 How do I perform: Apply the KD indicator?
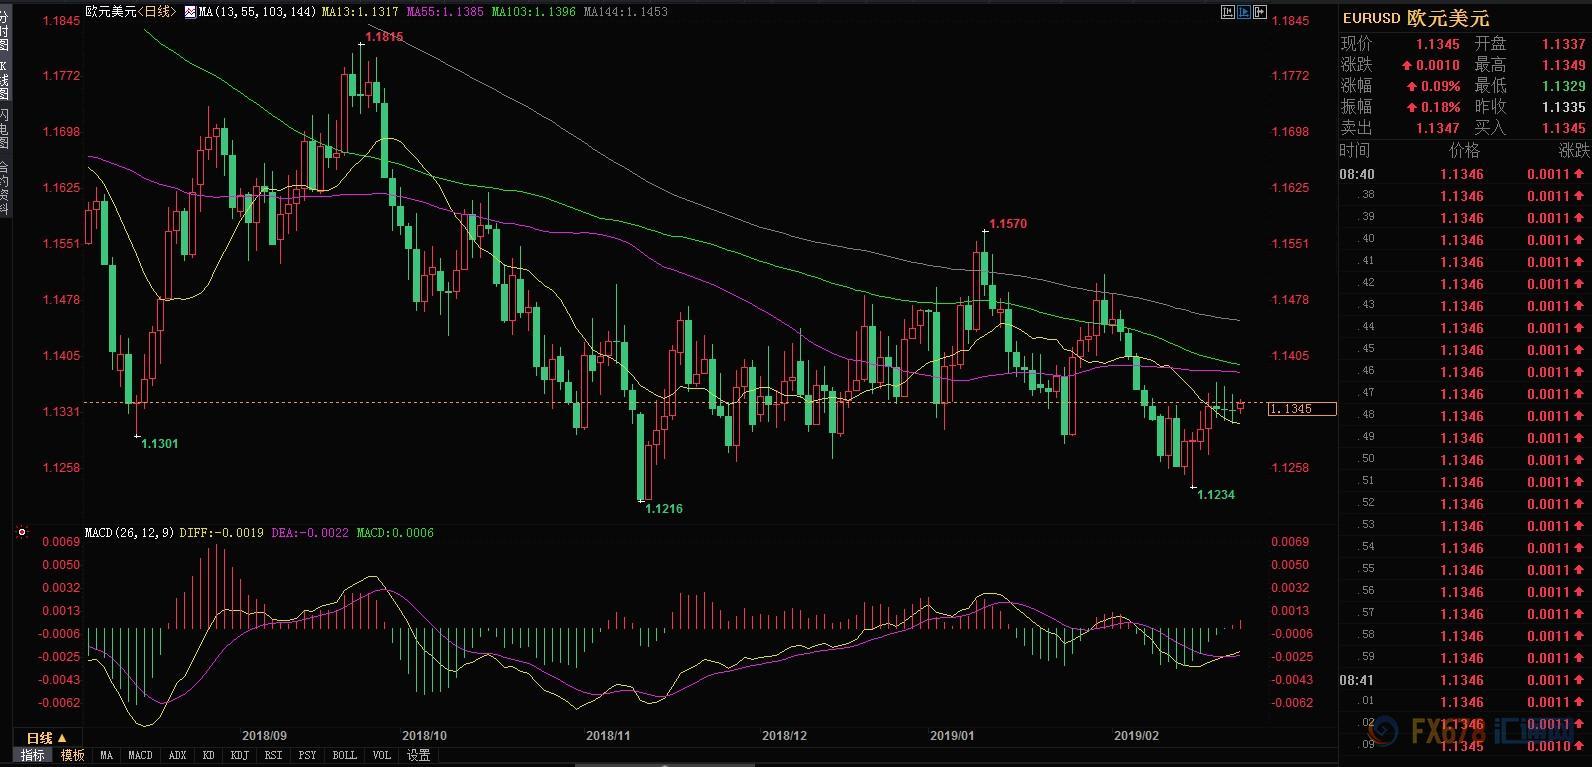[208, 755]
